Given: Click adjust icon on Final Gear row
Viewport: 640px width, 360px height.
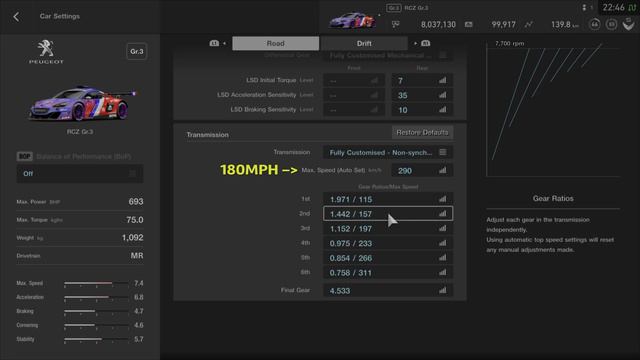Looking at the screenshot, I should click(x=442, y=291).
